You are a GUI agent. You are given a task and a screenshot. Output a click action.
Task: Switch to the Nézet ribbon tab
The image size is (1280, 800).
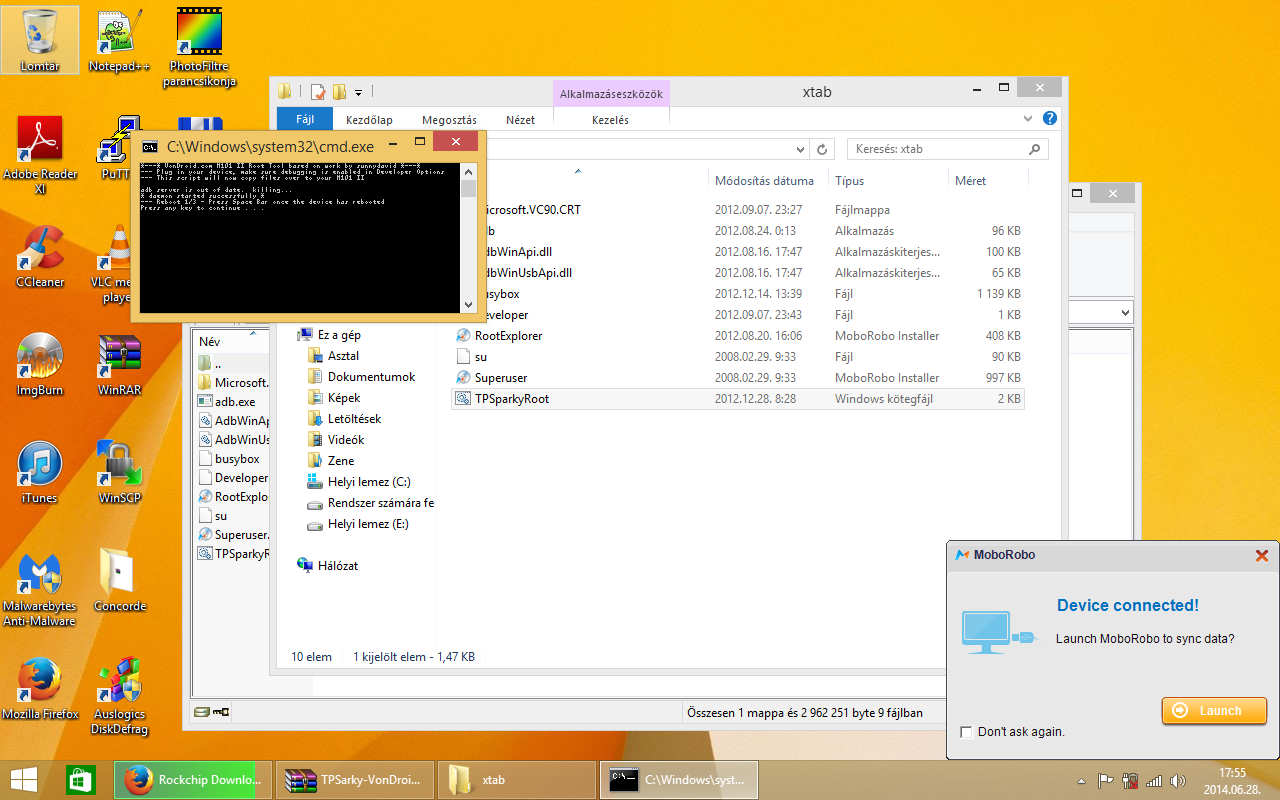(520, 120)
